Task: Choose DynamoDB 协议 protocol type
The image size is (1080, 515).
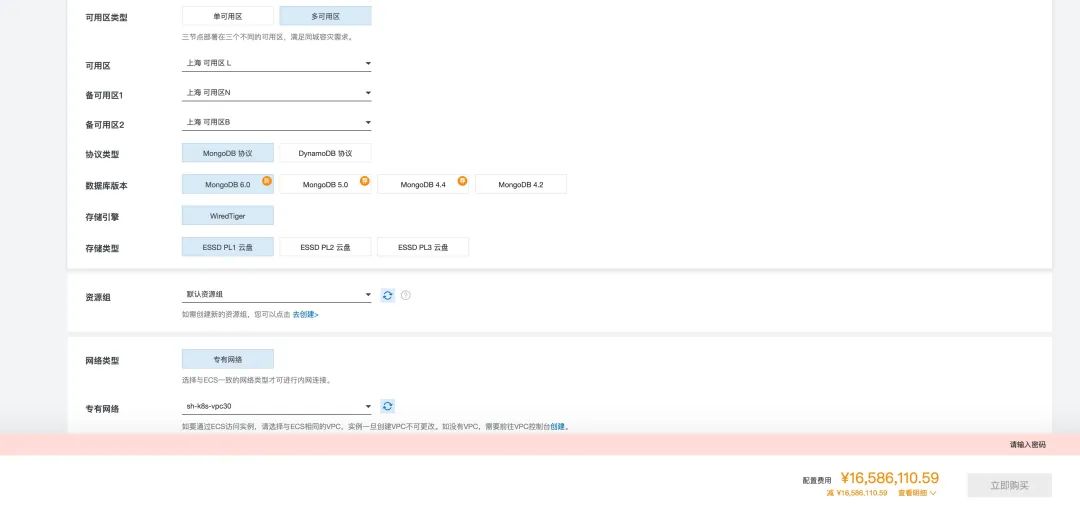Action: 325,153
